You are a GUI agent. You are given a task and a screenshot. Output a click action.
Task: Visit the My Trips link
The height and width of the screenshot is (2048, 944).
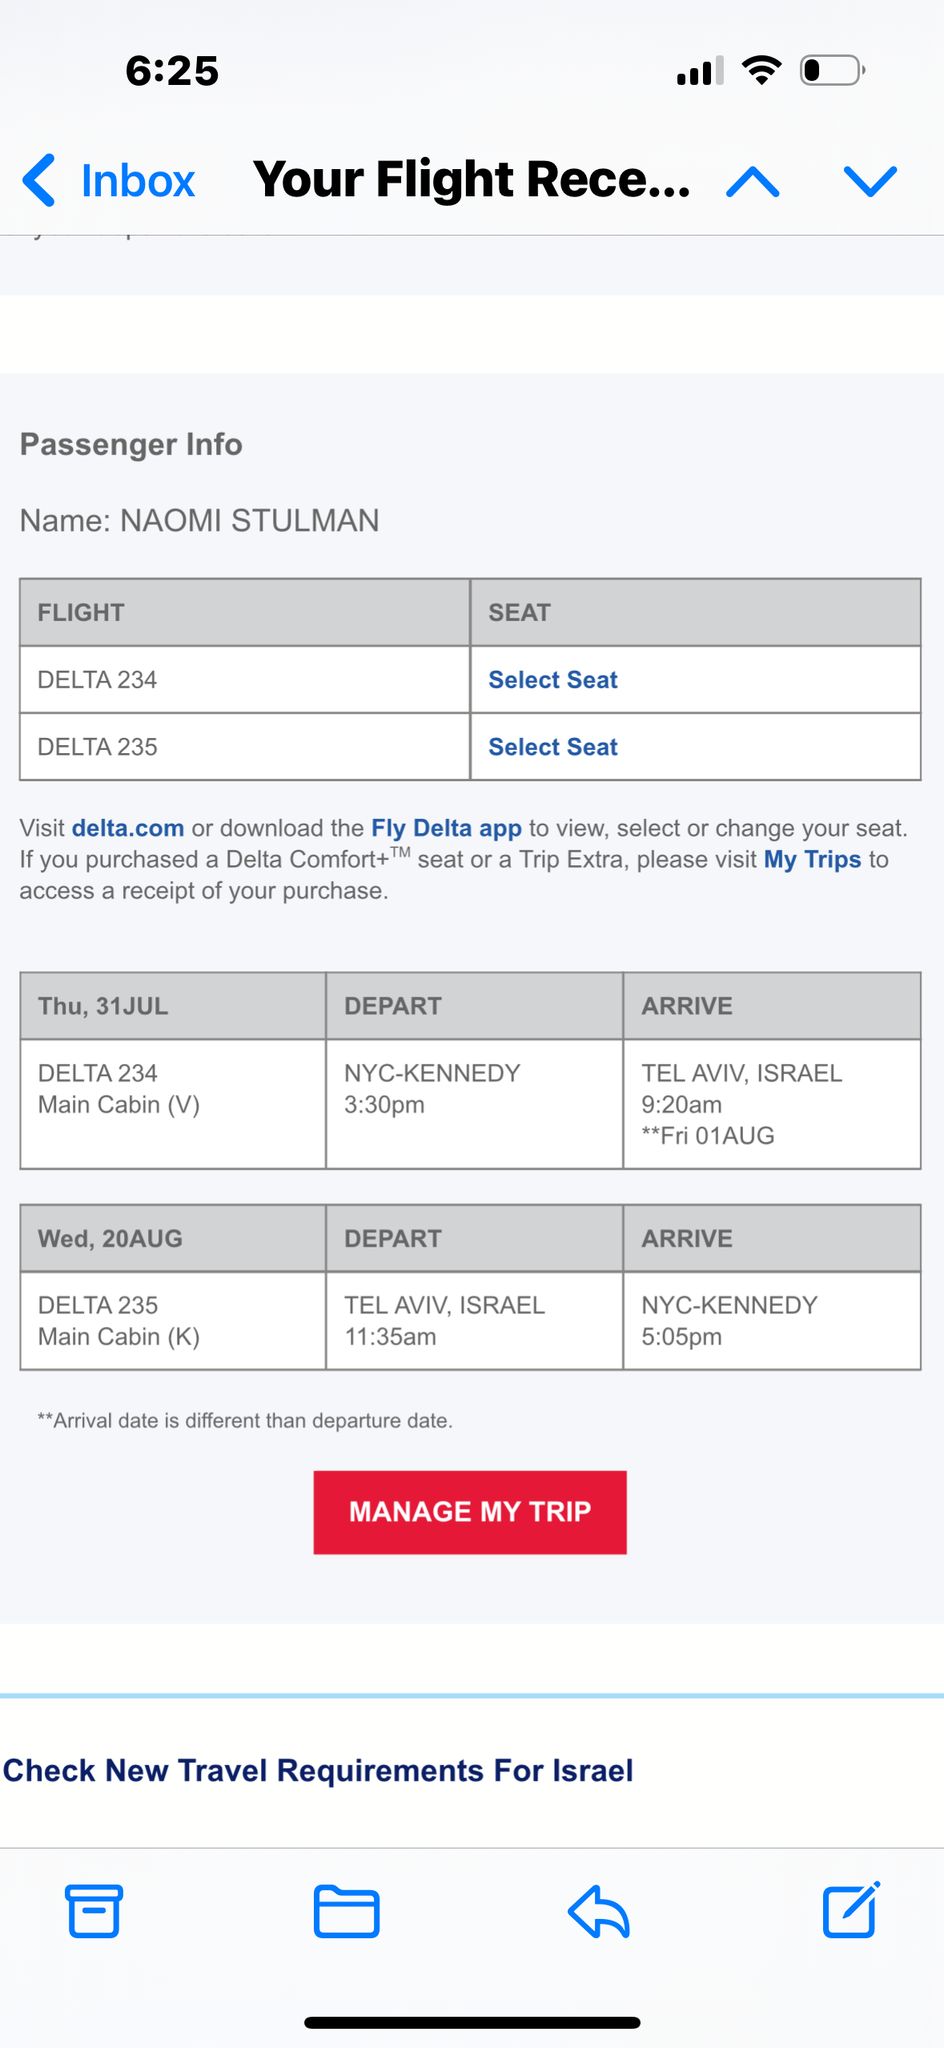(812, 860)
